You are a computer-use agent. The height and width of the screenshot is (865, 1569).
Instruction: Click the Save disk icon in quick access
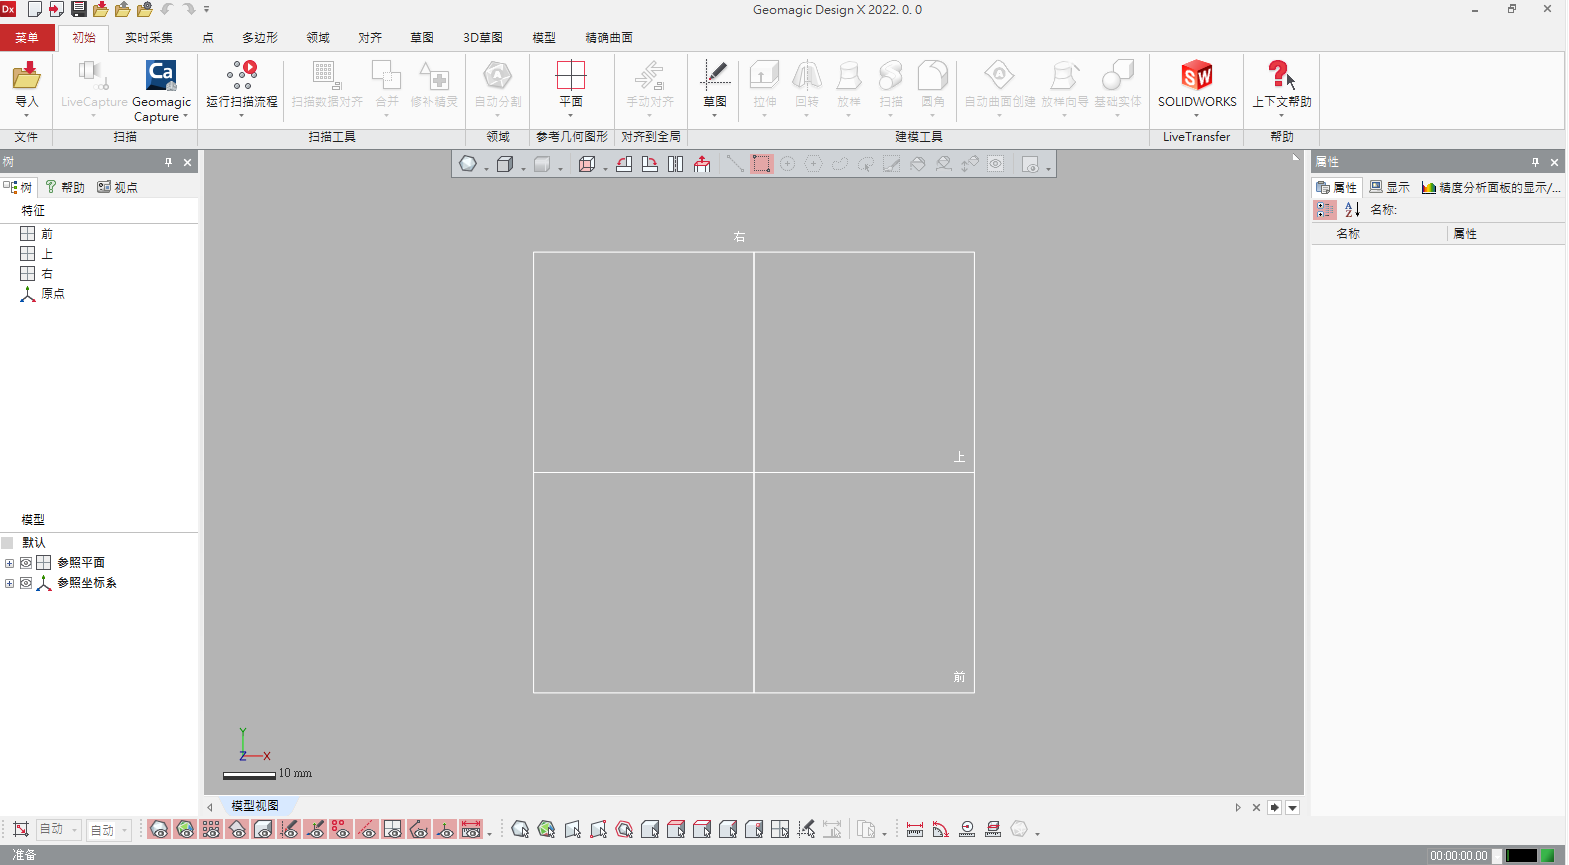[x=79, y=9]
